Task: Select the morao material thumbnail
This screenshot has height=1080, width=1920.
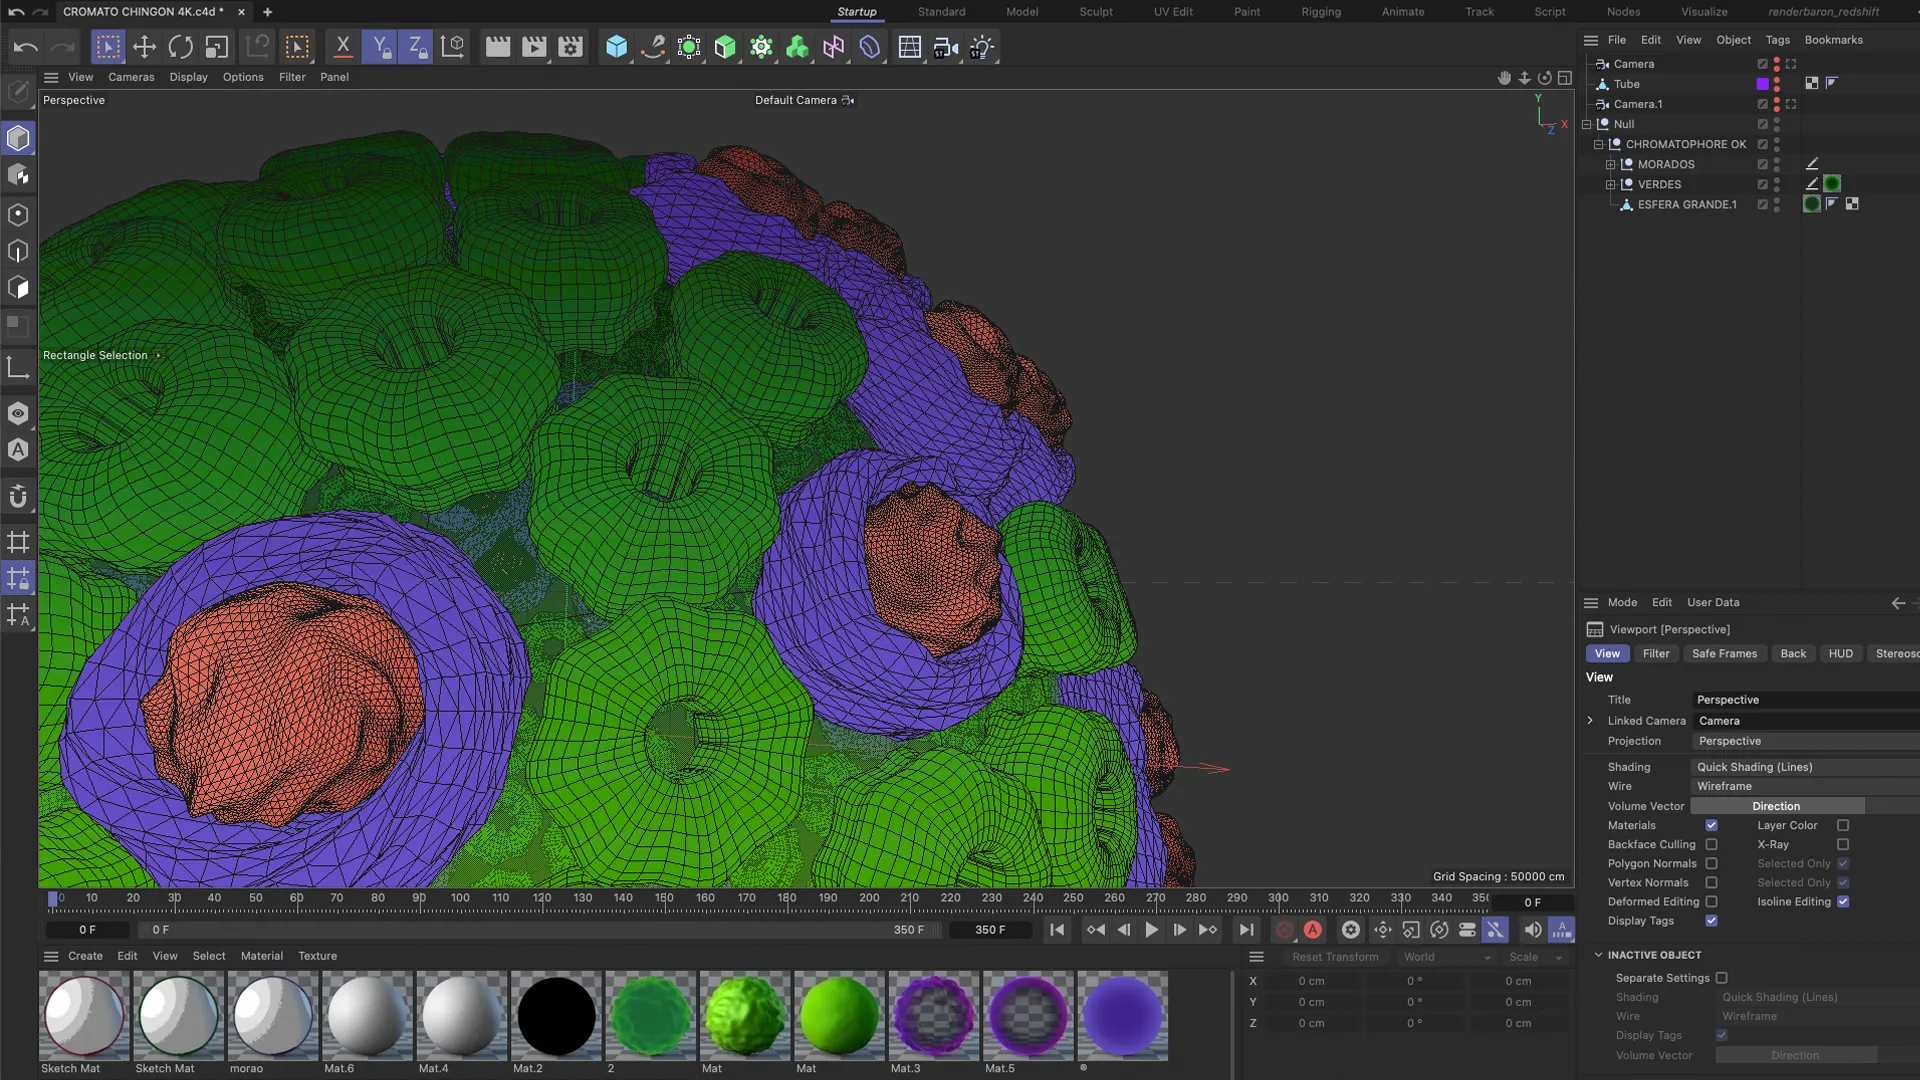Action: (x=273, y=1016)
